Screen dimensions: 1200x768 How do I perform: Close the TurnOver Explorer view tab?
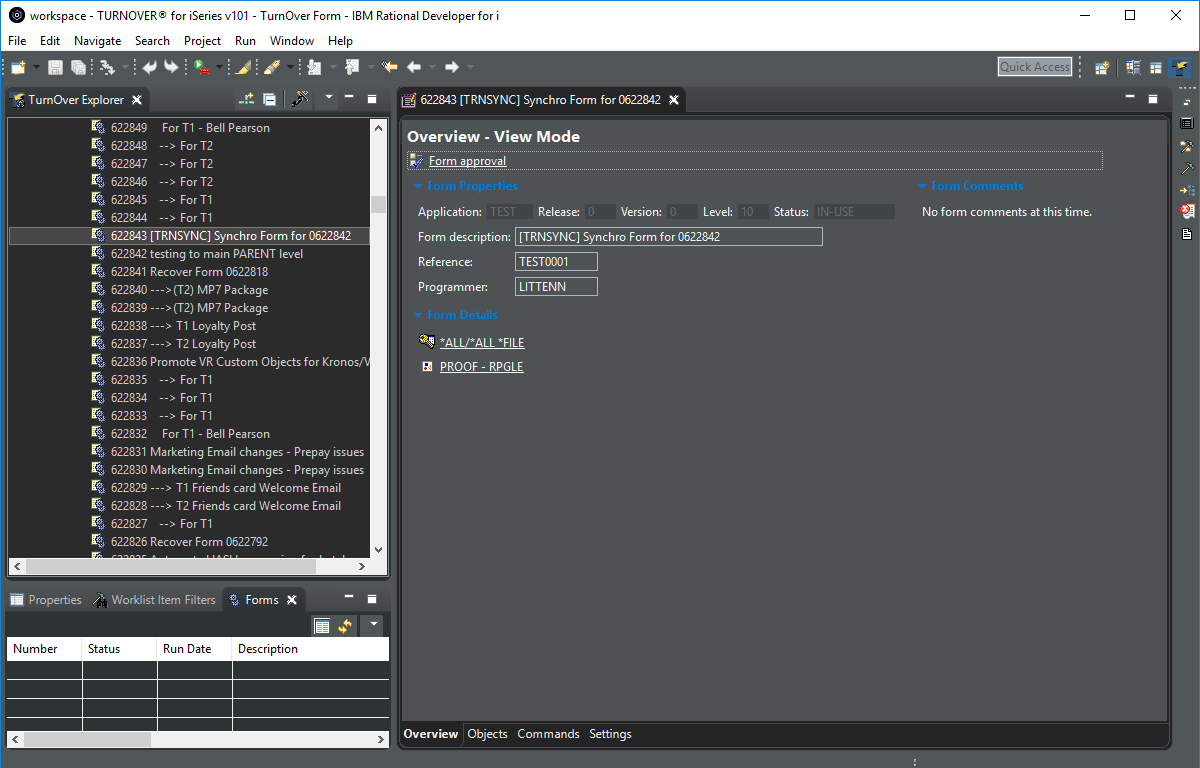click(x=137, y=100)
